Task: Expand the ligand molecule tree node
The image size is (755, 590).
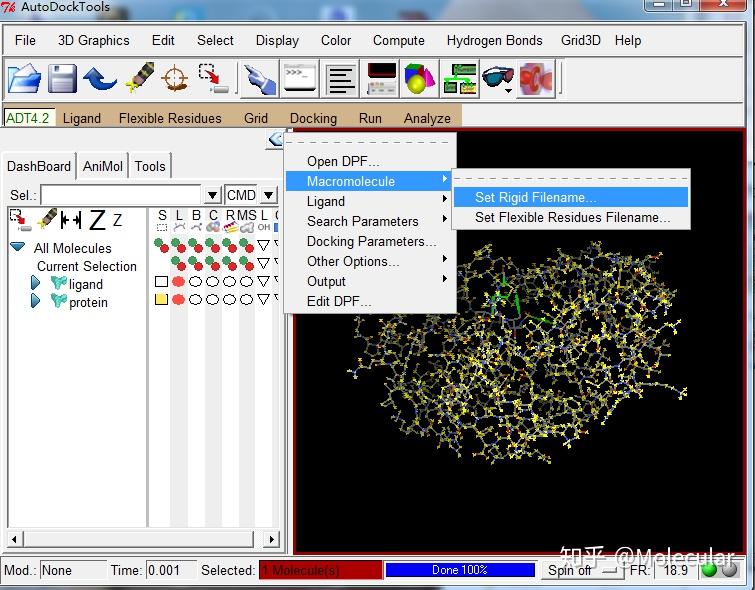Action: [36, 283]
